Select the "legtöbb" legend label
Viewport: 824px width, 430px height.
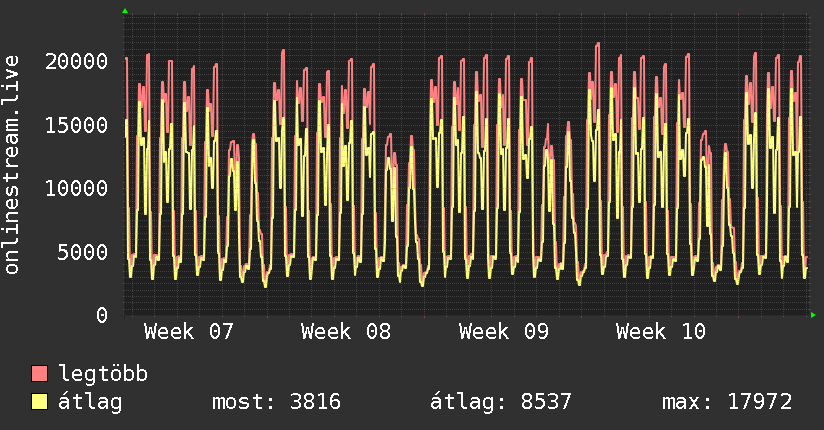[103, 374]
